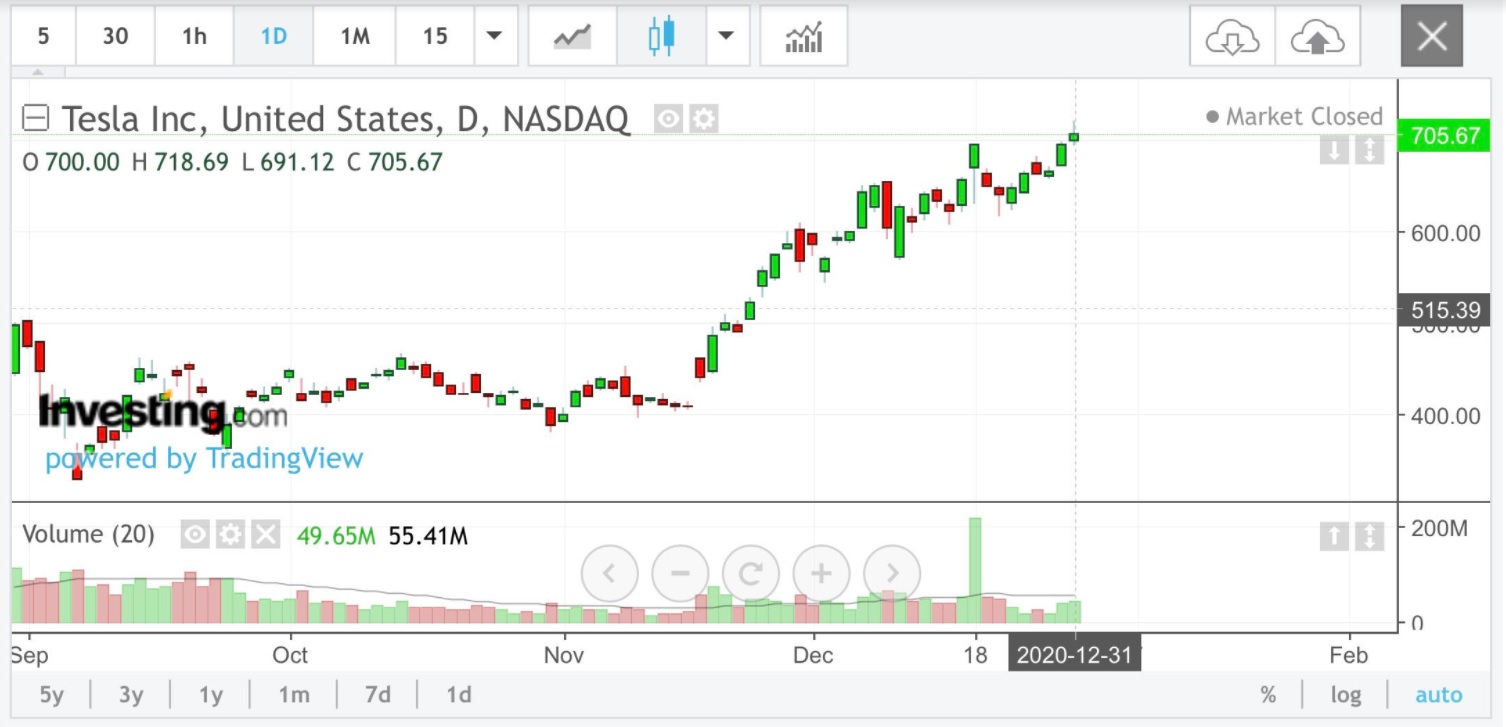Click the H 718.69 high value
Viewport: 1506px width, 727px height.
pyautogui.click(x=180, y=162)
